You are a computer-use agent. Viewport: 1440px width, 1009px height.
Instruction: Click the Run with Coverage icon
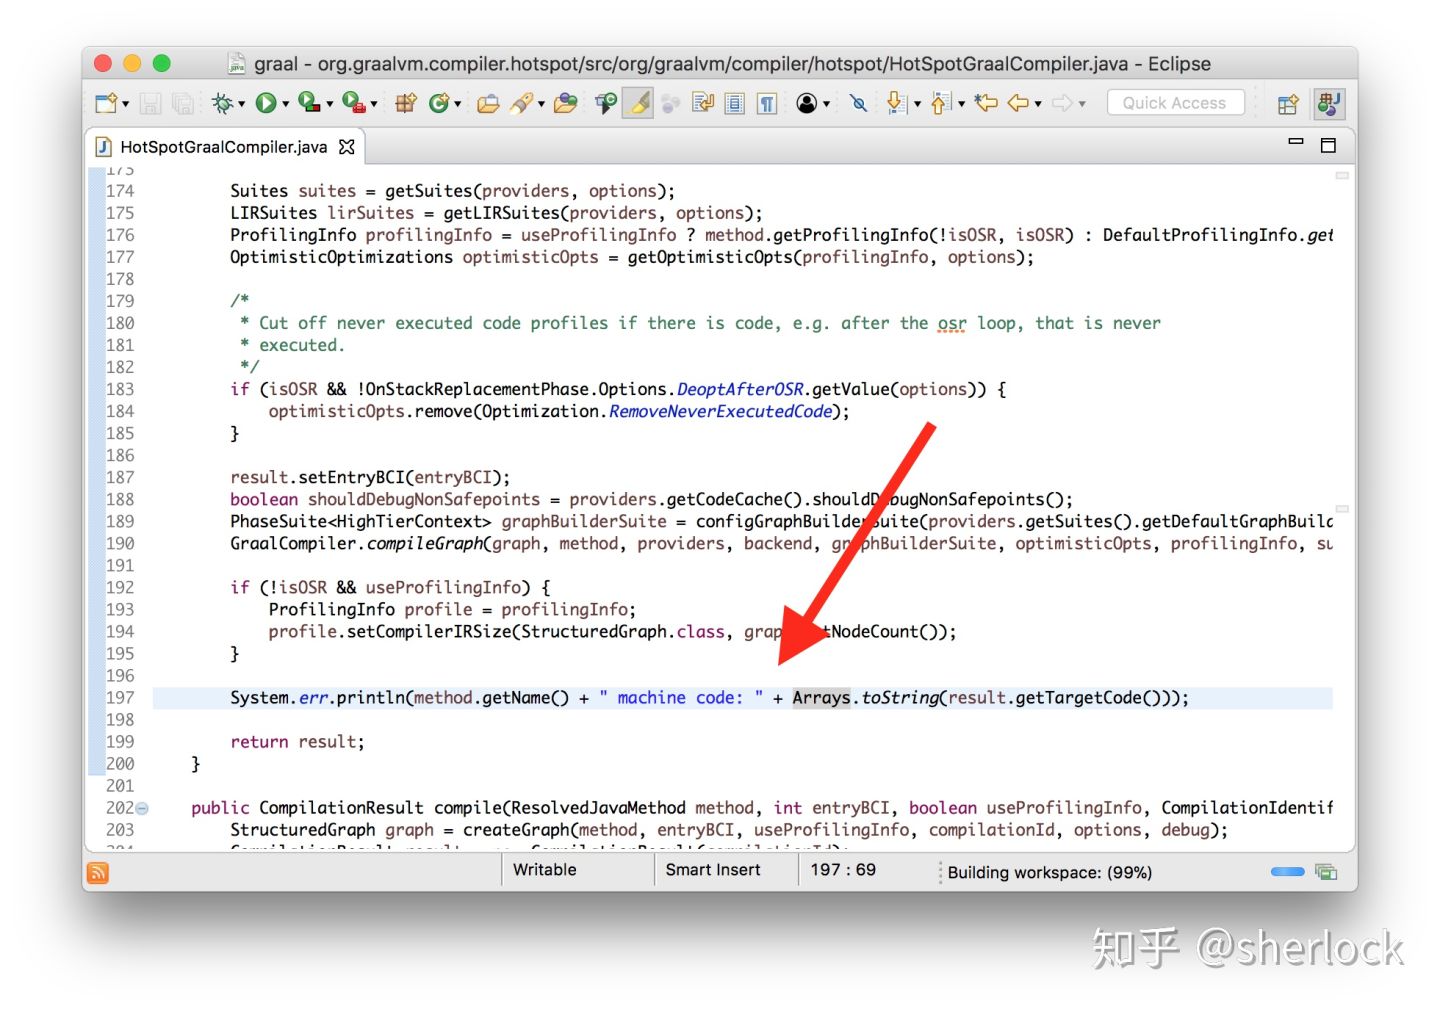tap(309, 103)
